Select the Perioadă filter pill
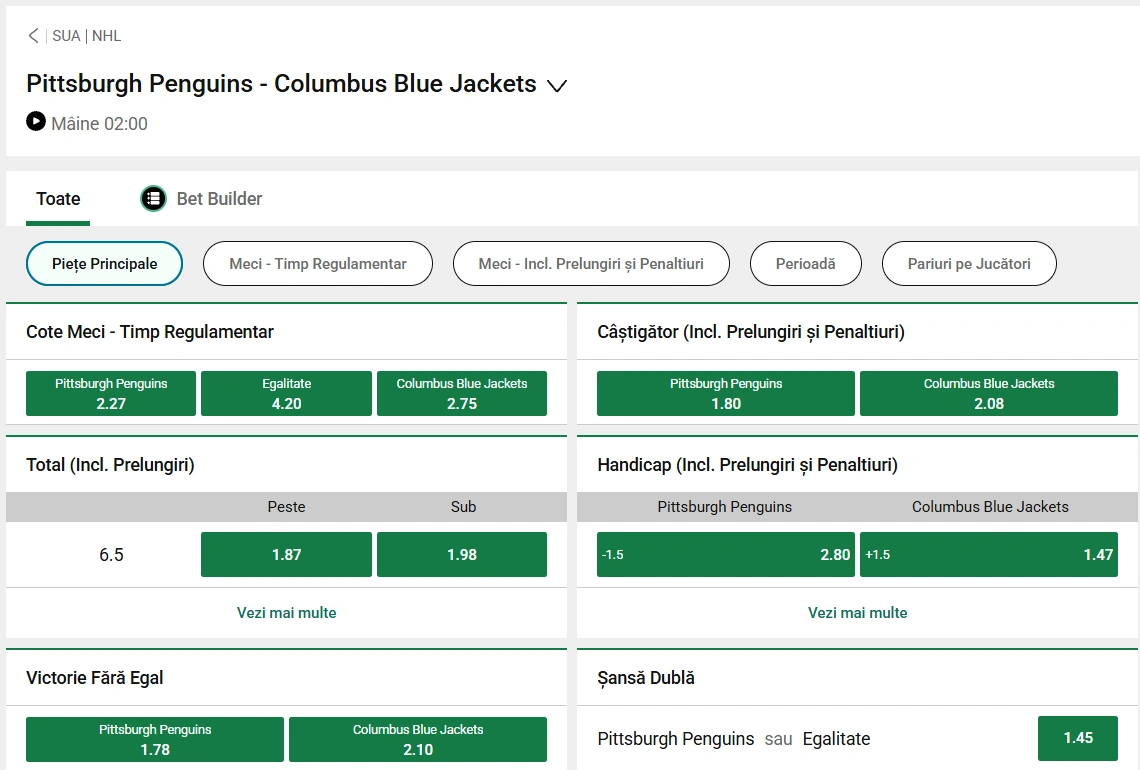Screen dimensions: 1140x770 [x=805, y=264]
